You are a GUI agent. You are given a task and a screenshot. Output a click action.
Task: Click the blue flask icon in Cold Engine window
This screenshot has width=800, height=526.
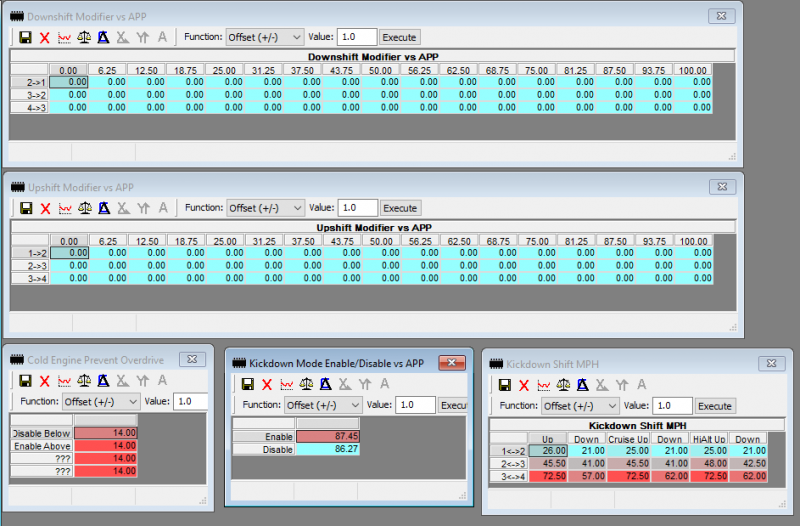(103, 381)
